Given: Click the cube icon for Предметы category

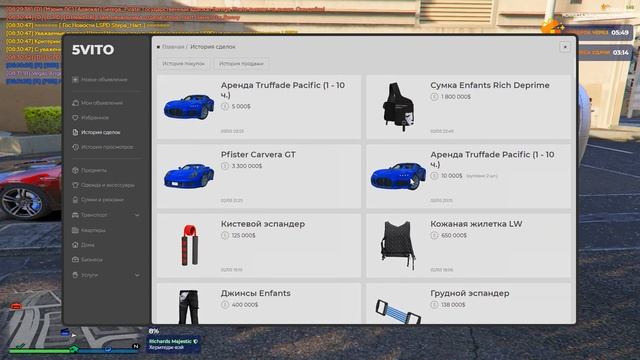Looking at the screenshot, I should (75, 170).
